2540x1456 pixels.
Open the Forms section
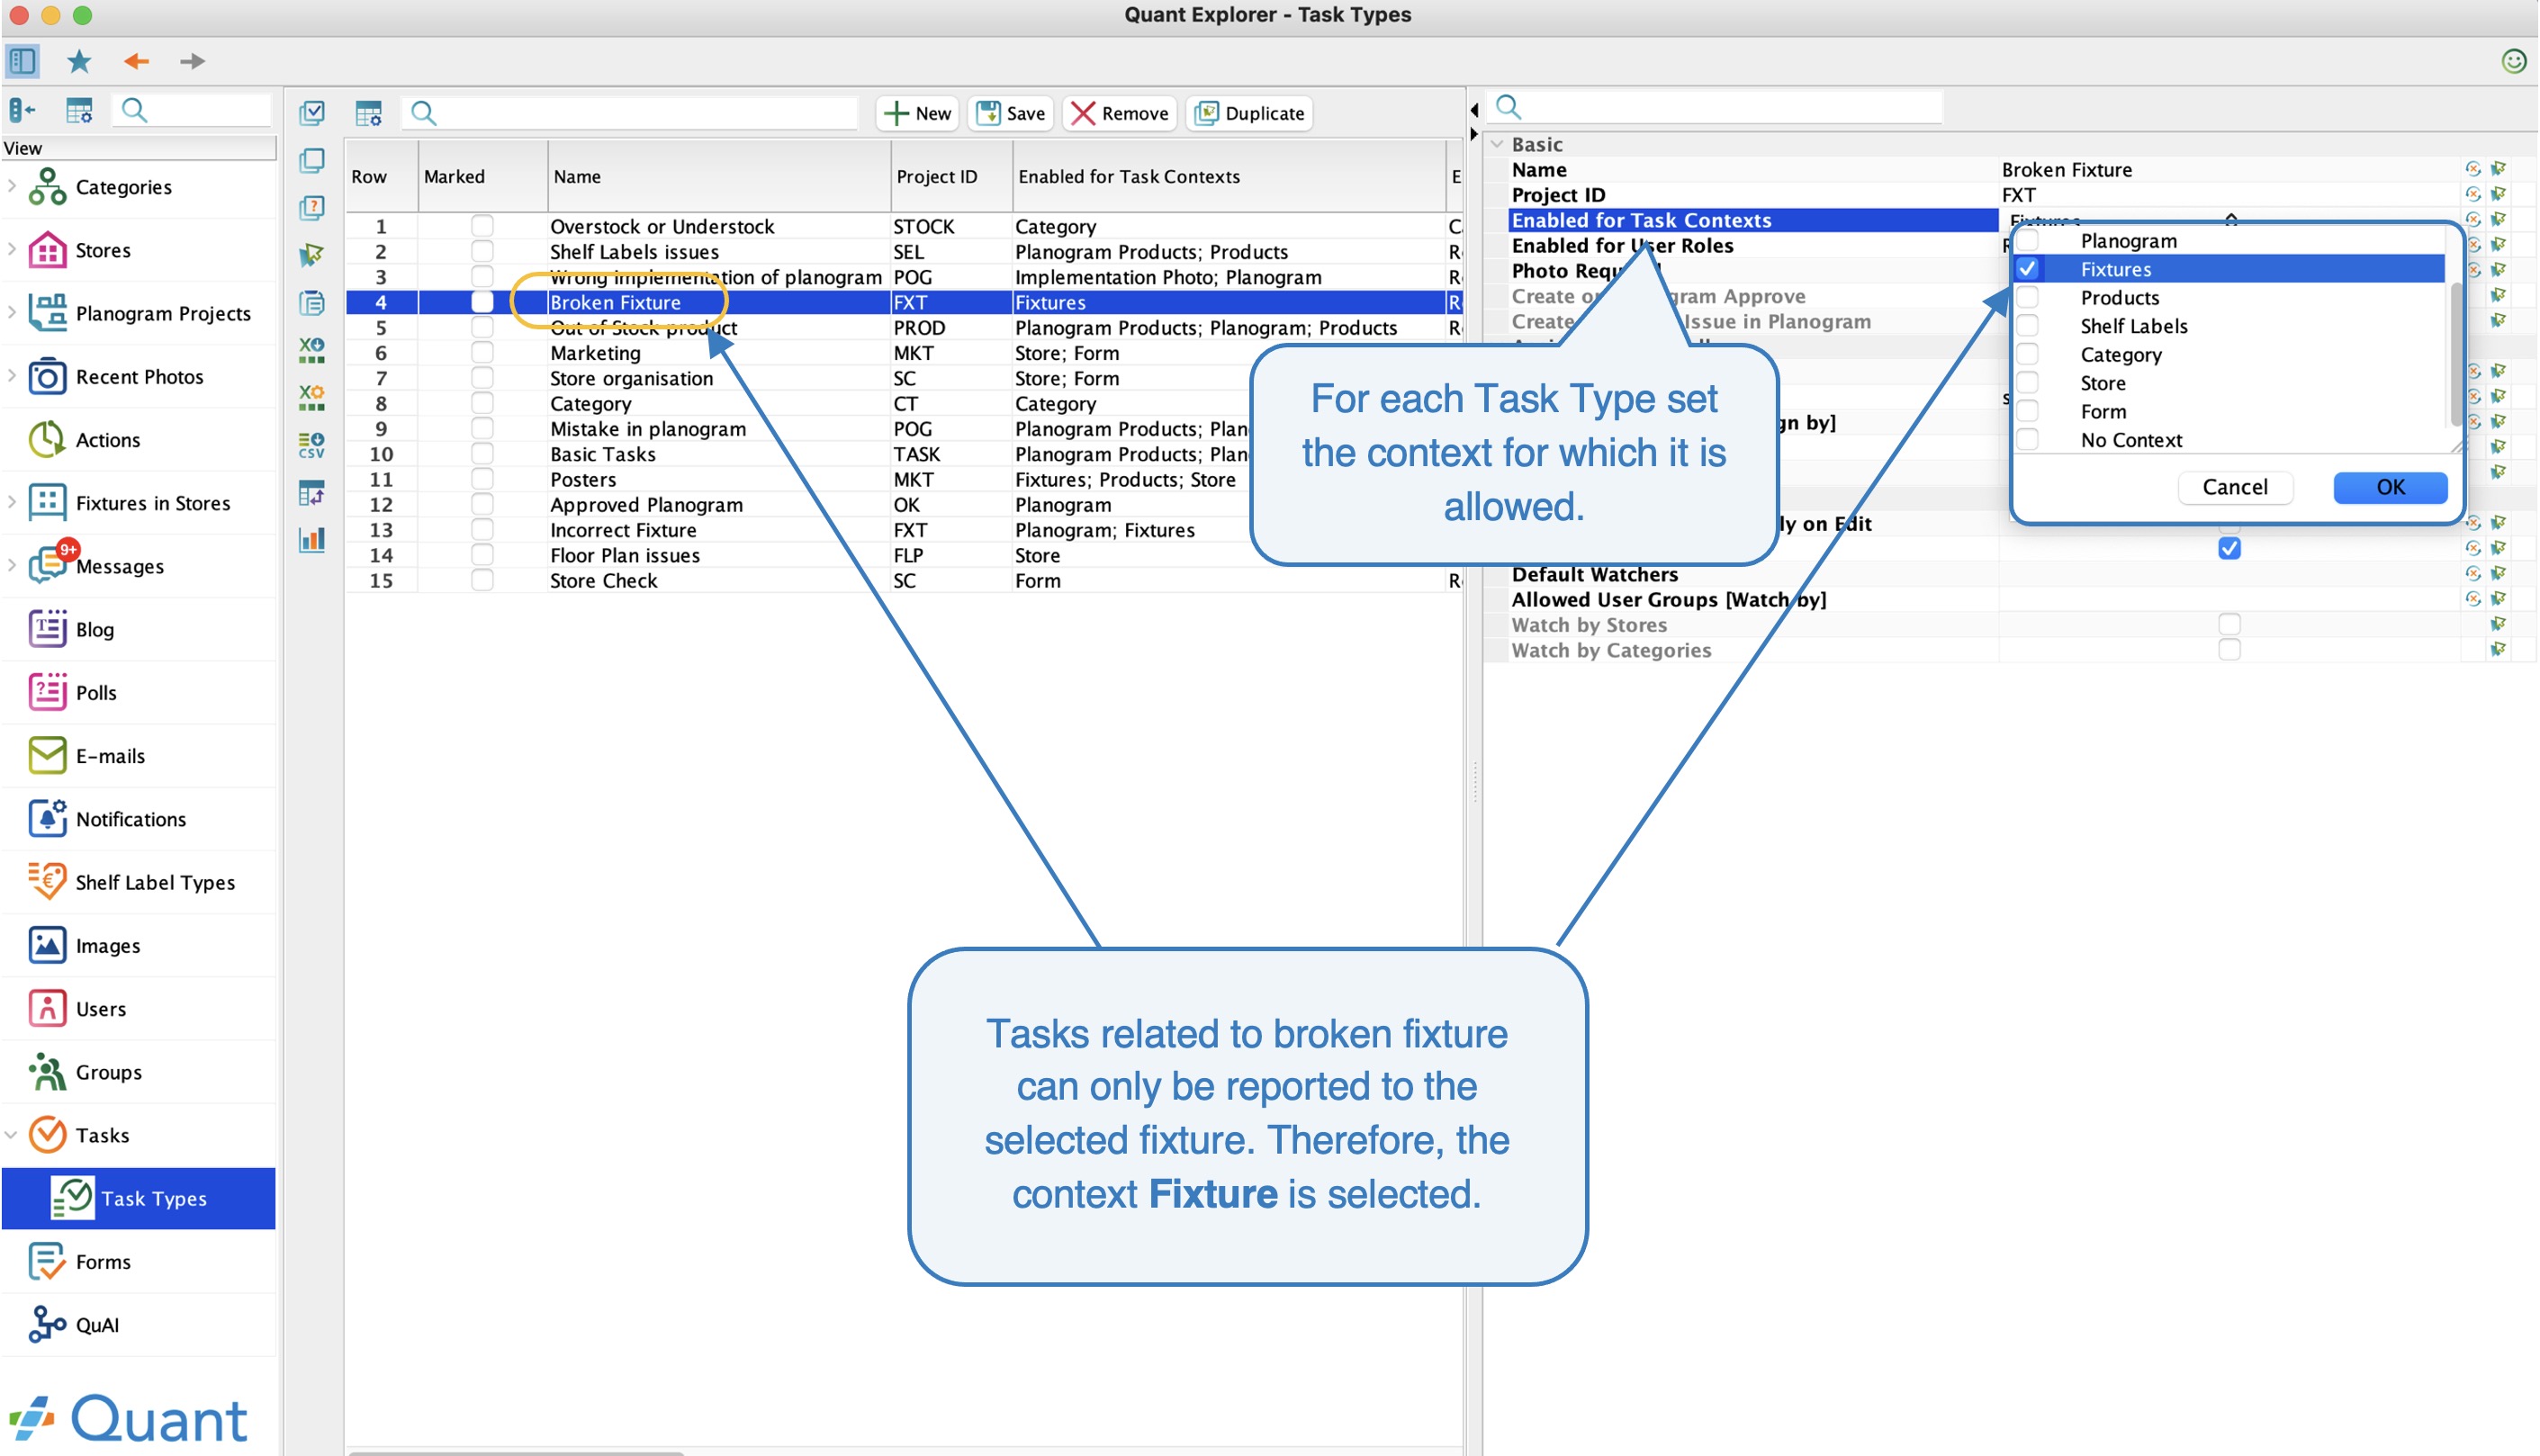coord(103,1262)
